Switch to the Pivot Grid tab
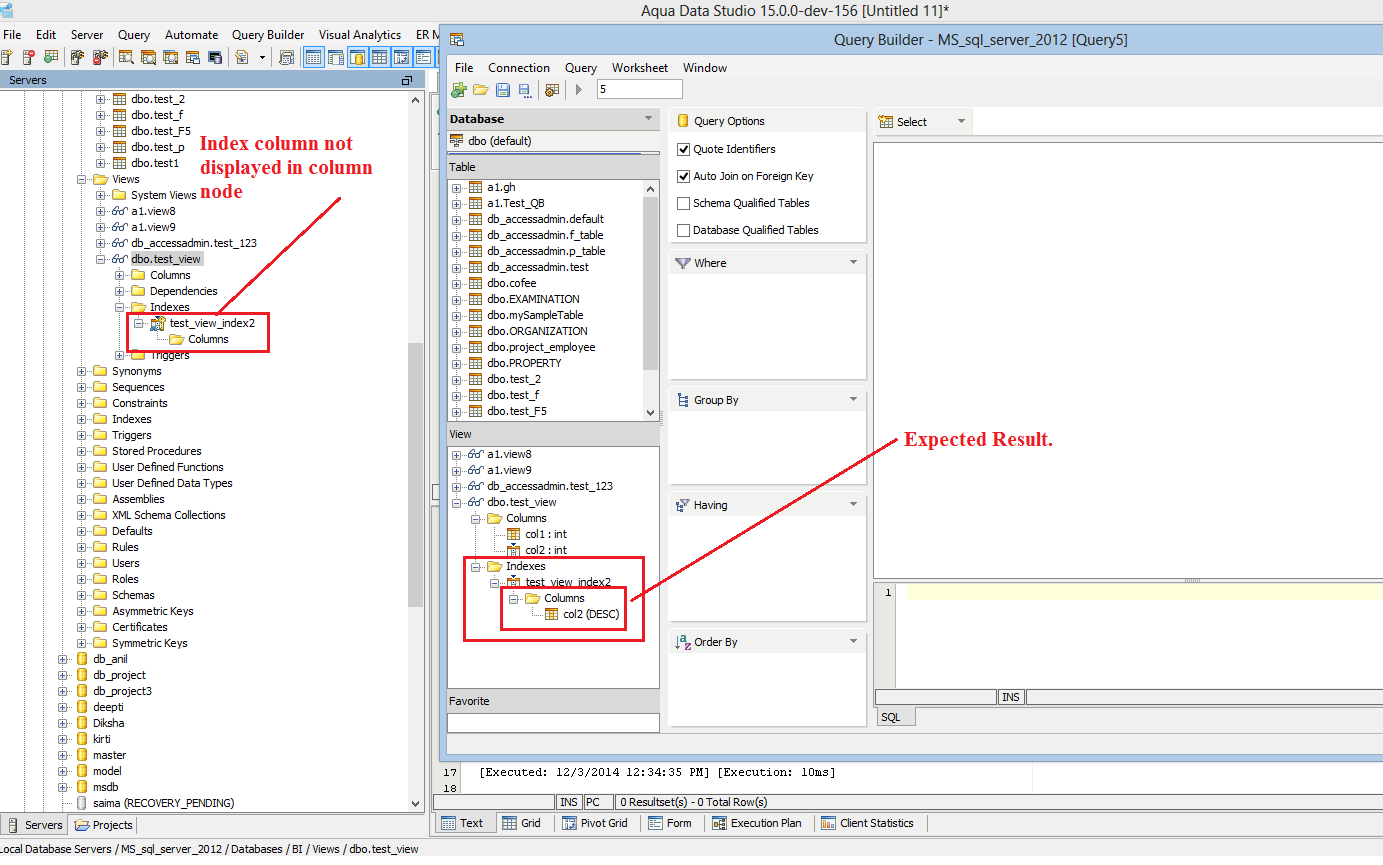 pos(596,823)
